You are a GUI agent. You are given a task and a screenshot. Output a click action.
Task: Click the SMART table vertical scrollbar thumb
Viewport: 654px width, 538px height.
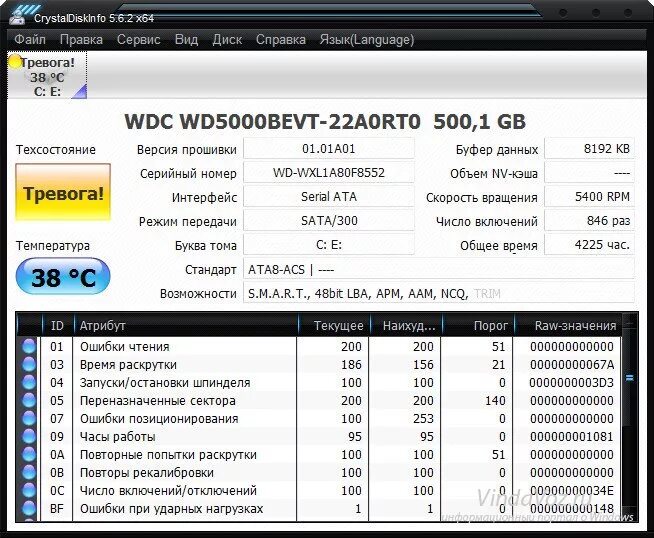point(629,378)
